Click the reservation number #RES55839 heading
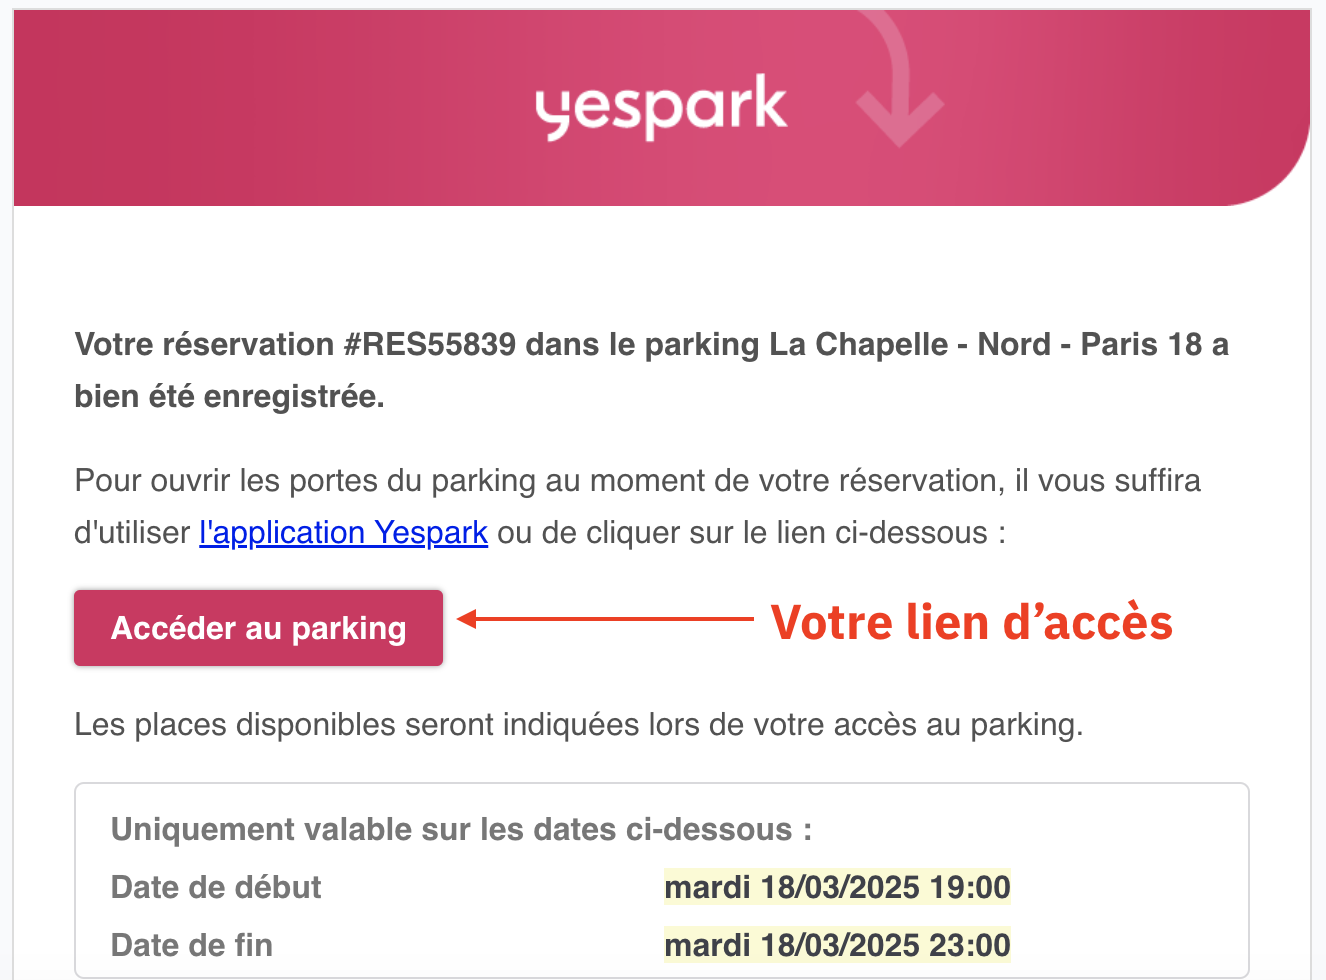Image resolution: width=1326 pixels, height=980 pixels. coord(429,344)
